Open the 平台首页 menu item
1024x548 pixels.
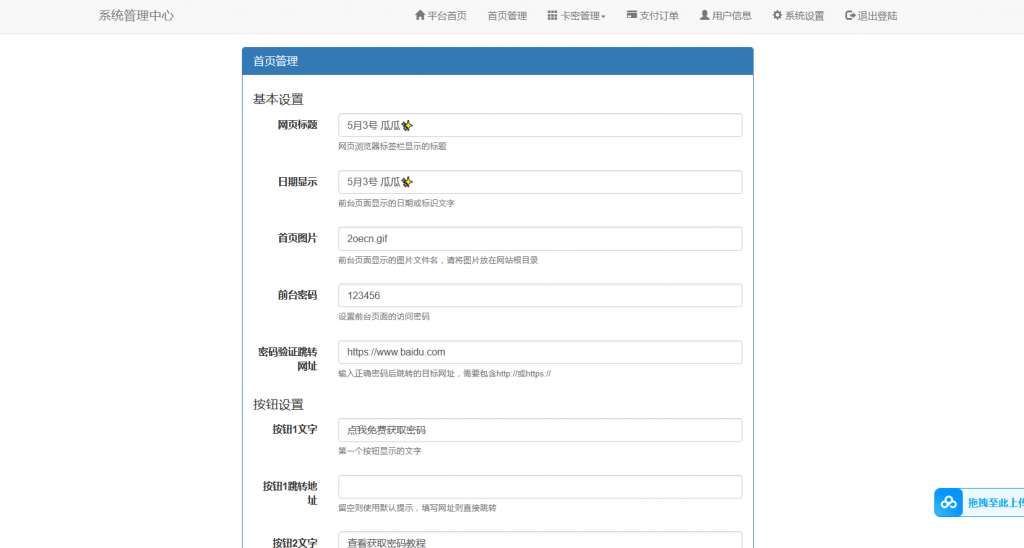click(x=441, y=16)
